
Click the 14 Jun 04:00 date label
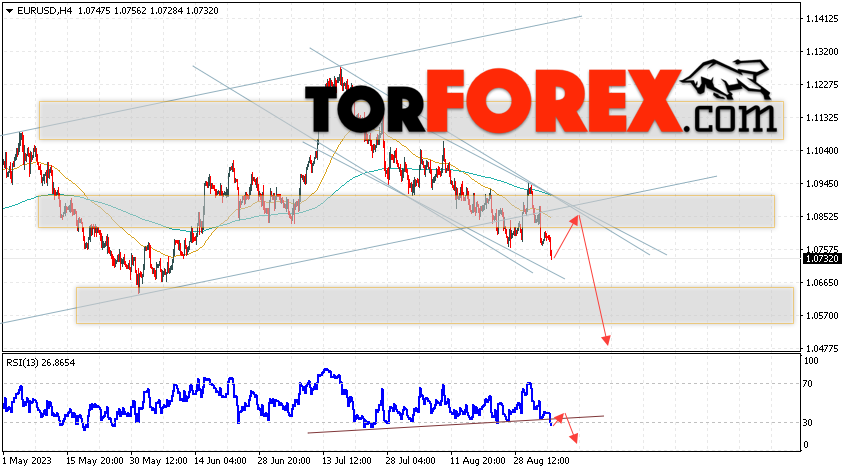click(x=222, y=461)
